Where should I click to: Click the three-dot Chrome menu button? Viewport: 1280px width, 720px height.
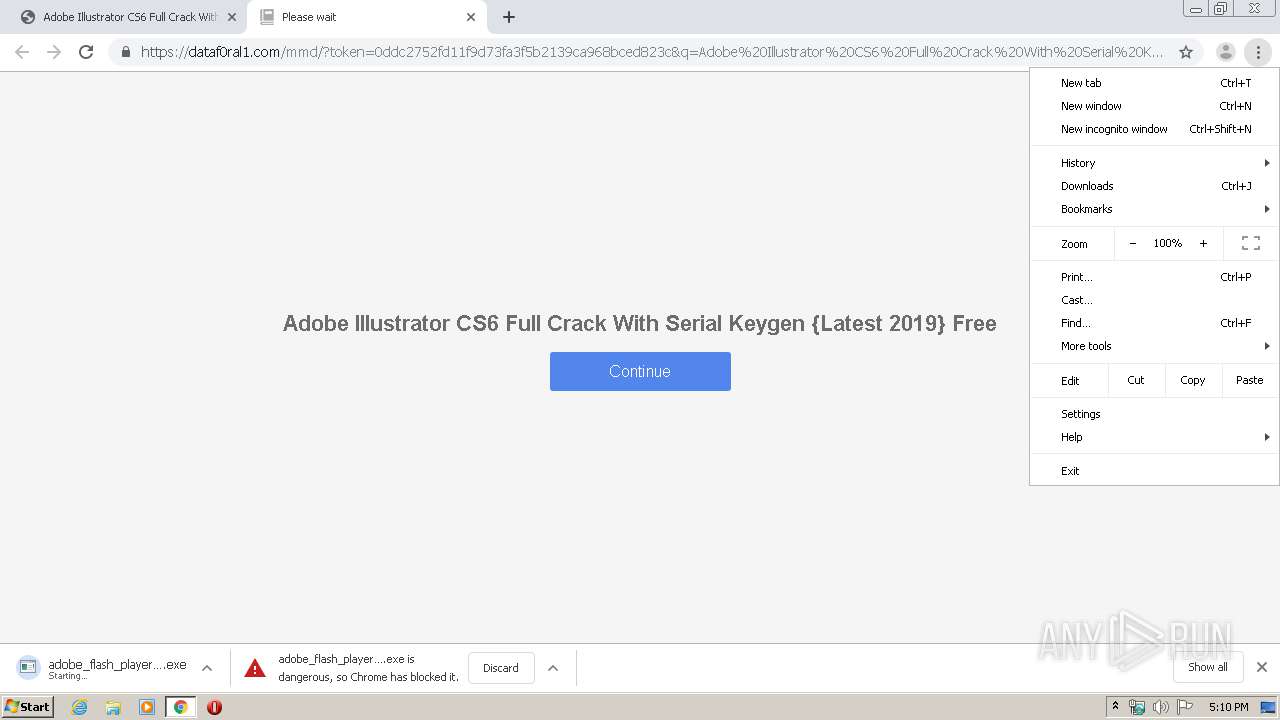[1258, 52]
